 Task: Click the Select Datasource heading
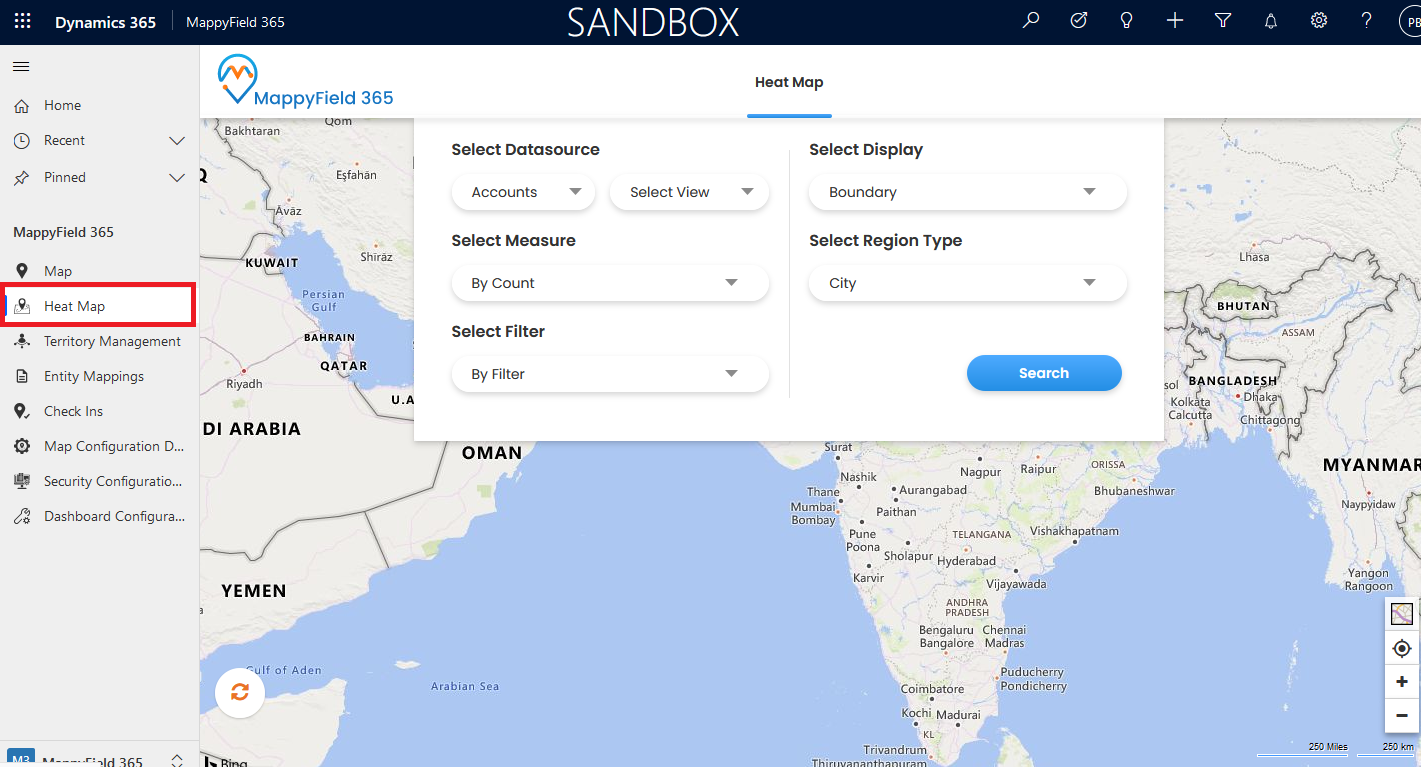[526, 150]
